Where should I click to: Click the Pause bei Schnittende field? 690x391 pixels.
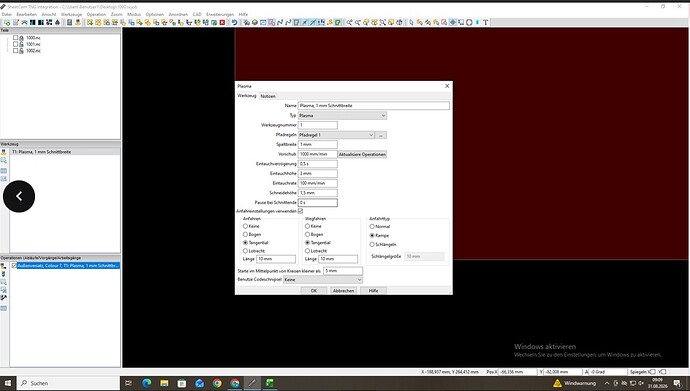318,203
